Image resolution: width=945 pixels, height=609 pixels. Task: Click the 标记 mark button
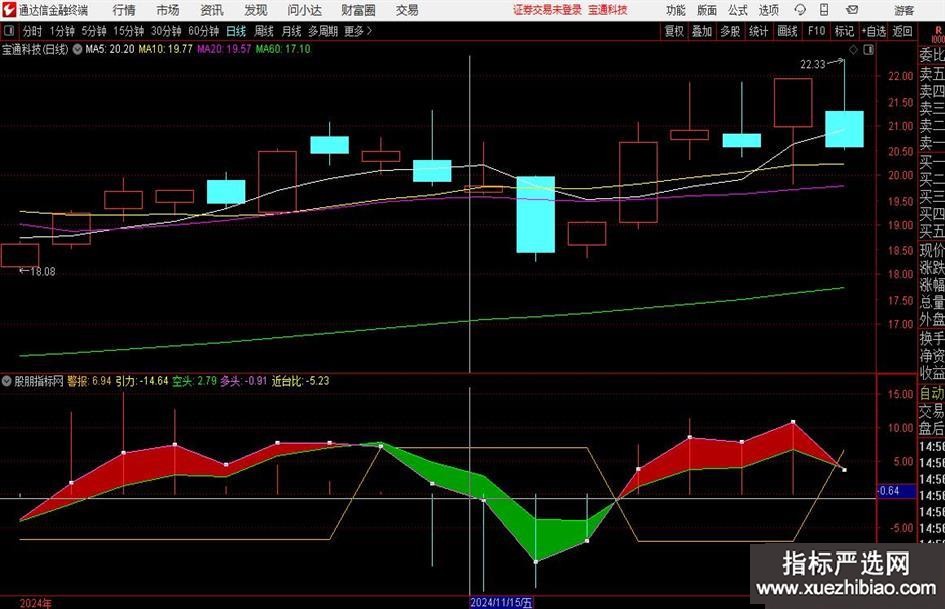844,31
